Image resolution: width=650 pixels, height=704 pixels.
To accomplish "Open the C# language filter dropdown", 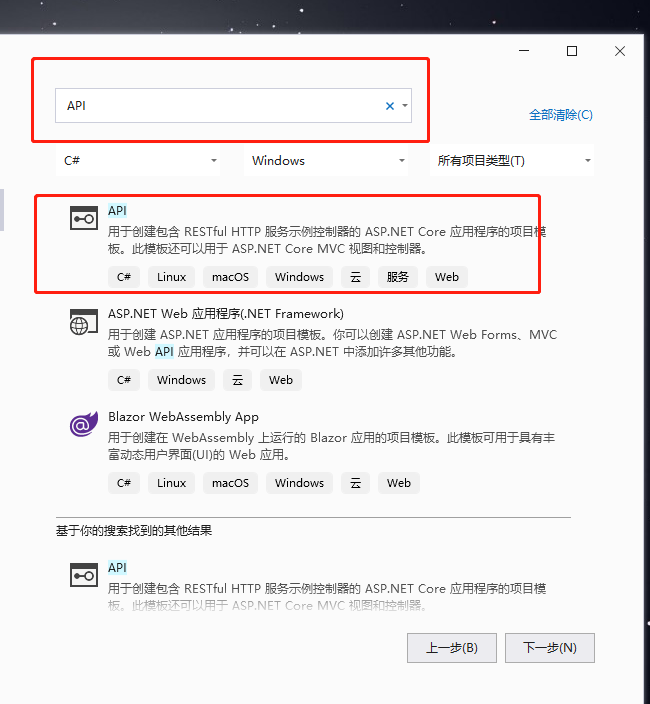I will pos(138,160).
